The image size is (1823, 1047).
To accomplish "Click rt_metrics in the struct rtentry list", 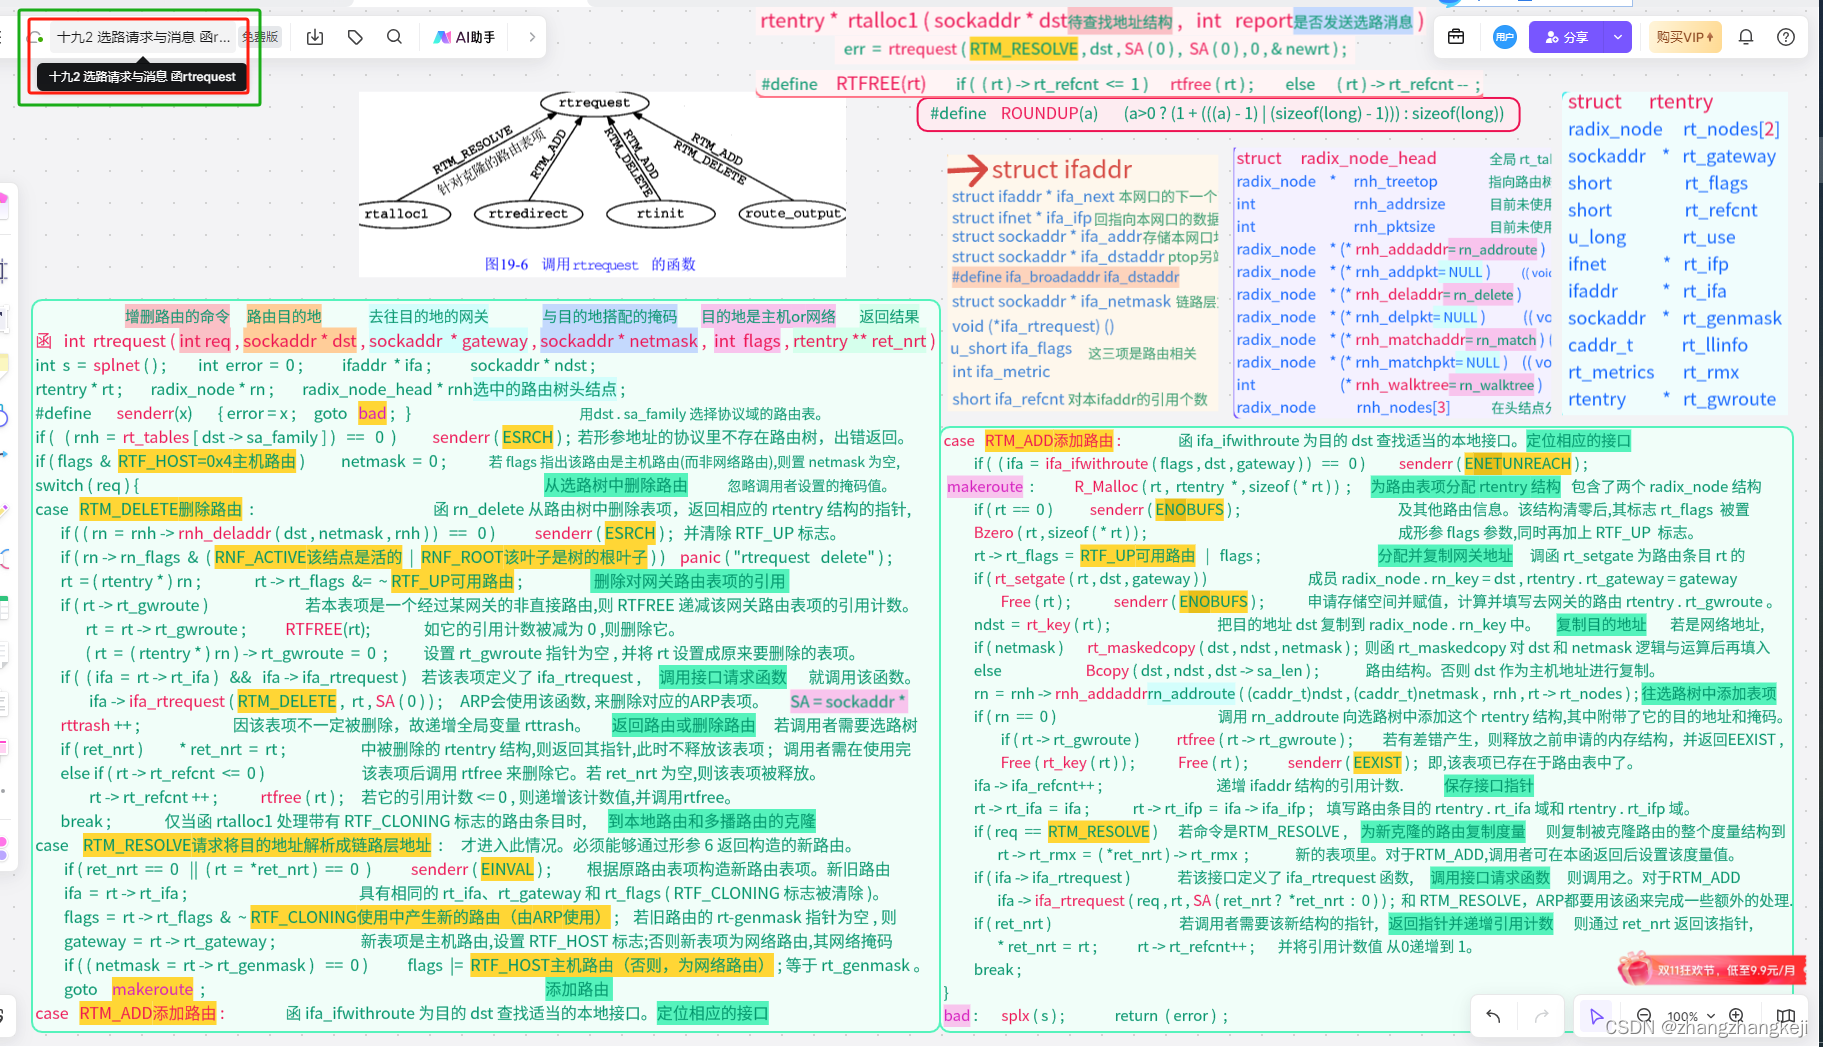I will [x=1611, y=372].
